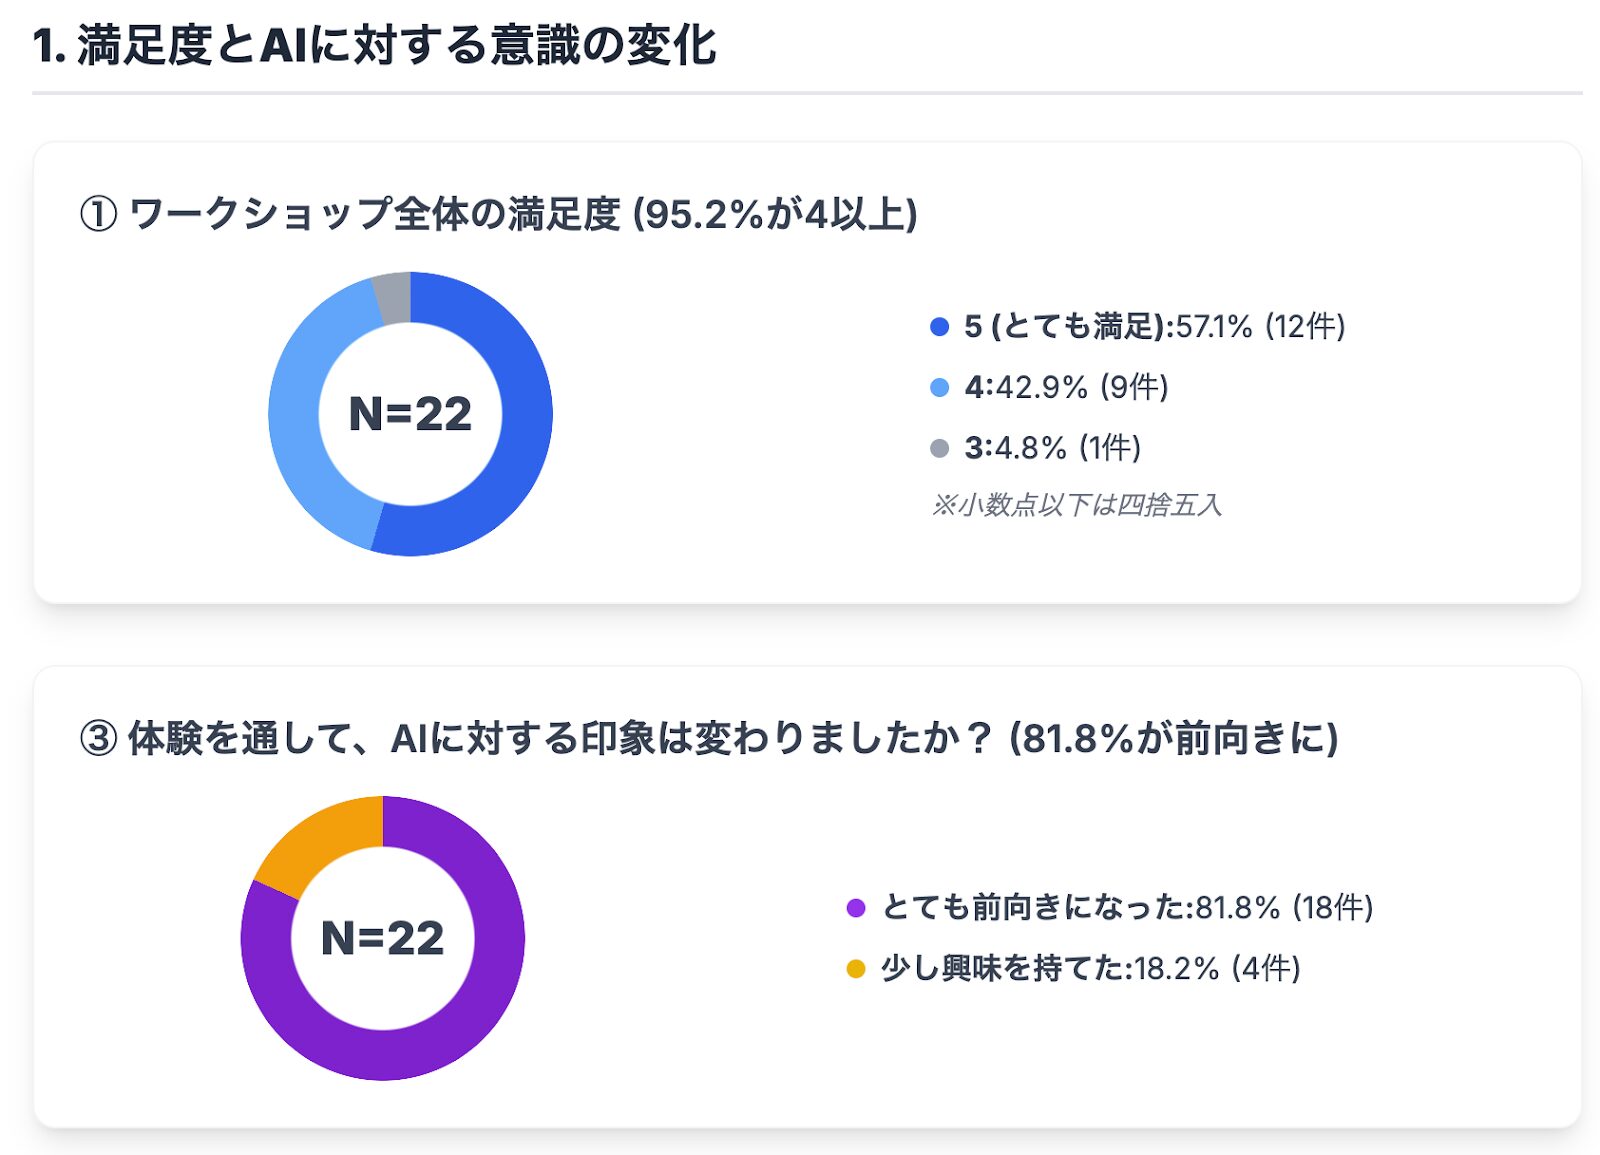This screenshot has height=1155, width=1600.
Task: Select the small gray segment of the satisfaction donut
Action: (393, 297)
